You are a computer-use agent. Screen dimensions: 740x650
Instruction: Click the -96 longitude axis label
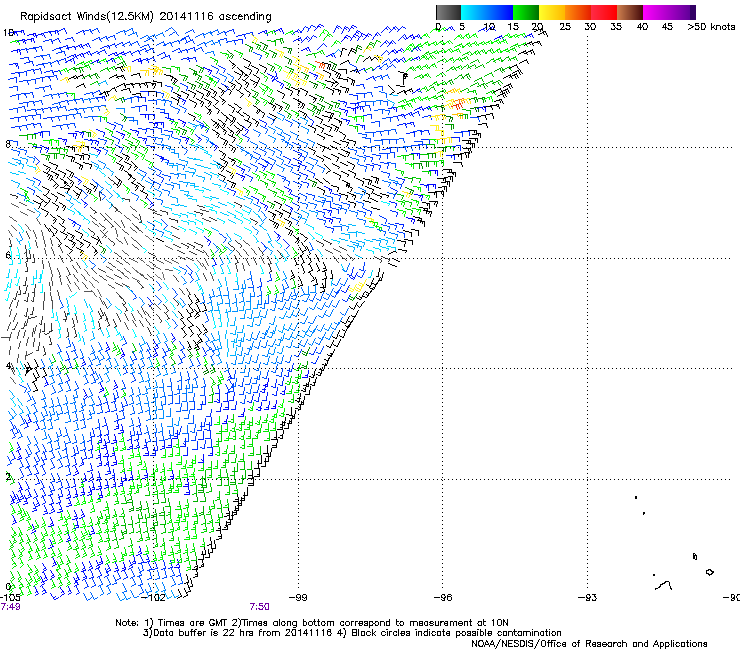coord(443,598)
